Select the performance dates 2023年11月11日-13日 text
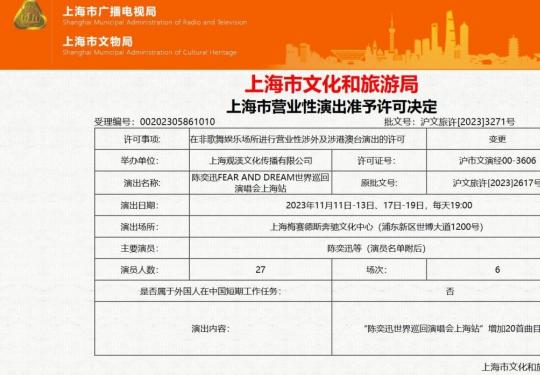 379,206
